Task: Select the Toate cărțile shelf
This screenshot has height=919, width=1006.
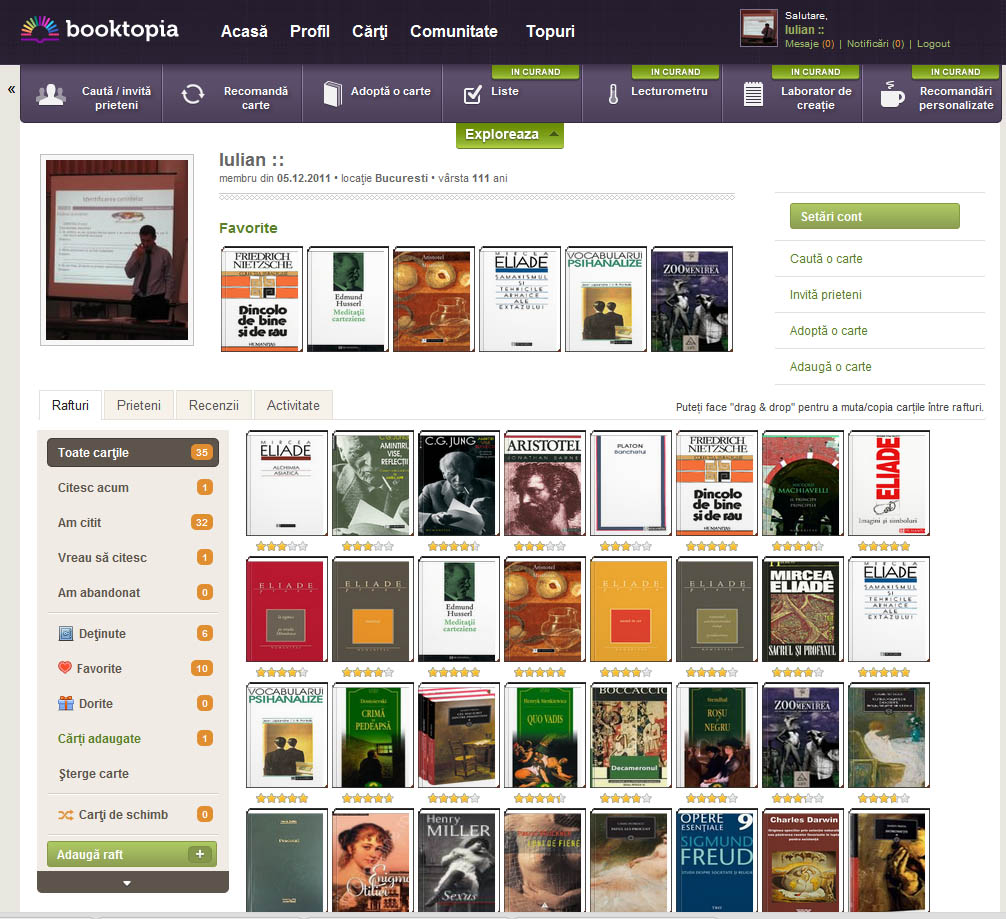Action: (133, 452)
